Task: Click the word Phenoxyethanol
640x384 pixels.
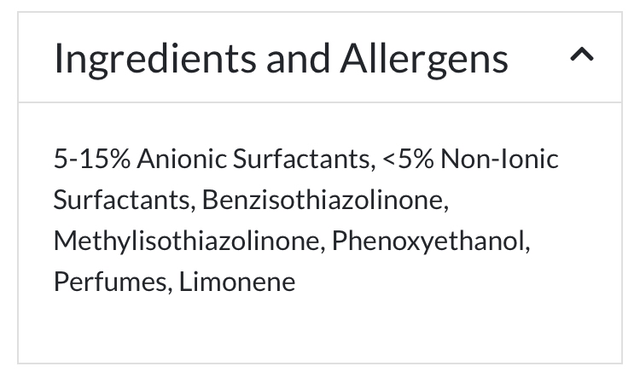Action: [x=428, y=241]
